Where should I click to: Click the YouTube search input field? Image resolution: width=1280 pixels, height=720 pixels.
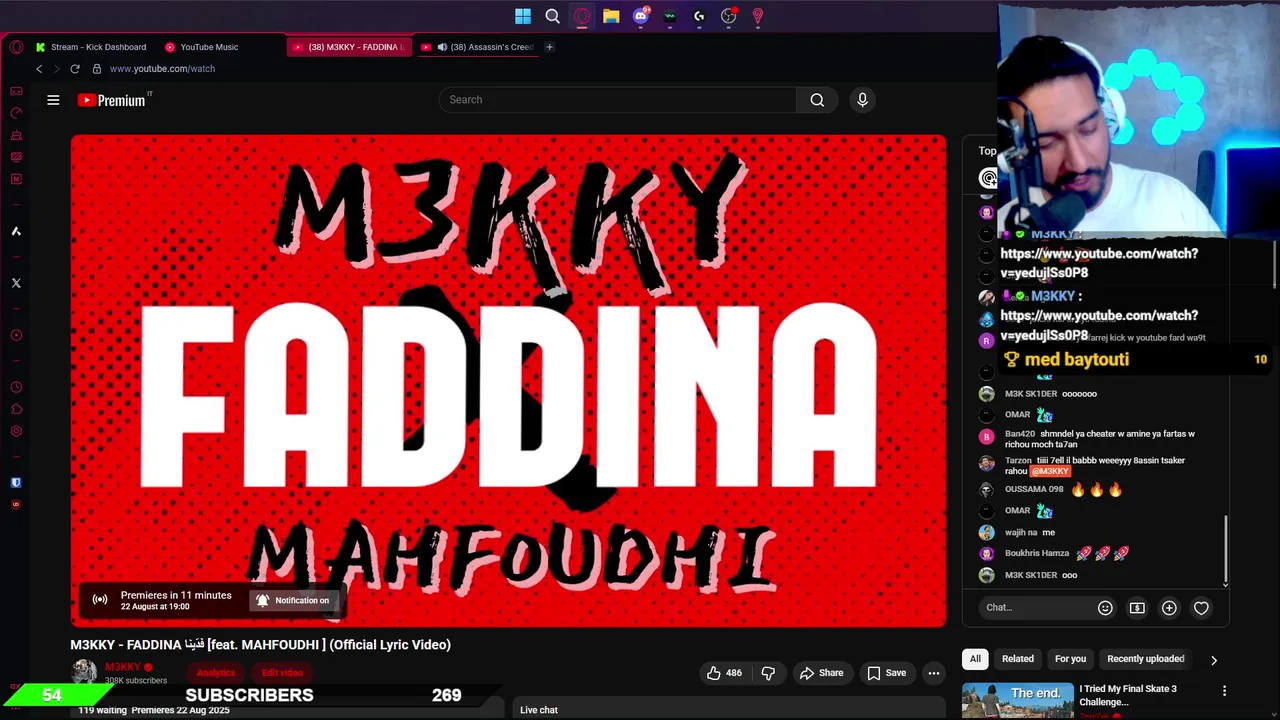(617, 100)
